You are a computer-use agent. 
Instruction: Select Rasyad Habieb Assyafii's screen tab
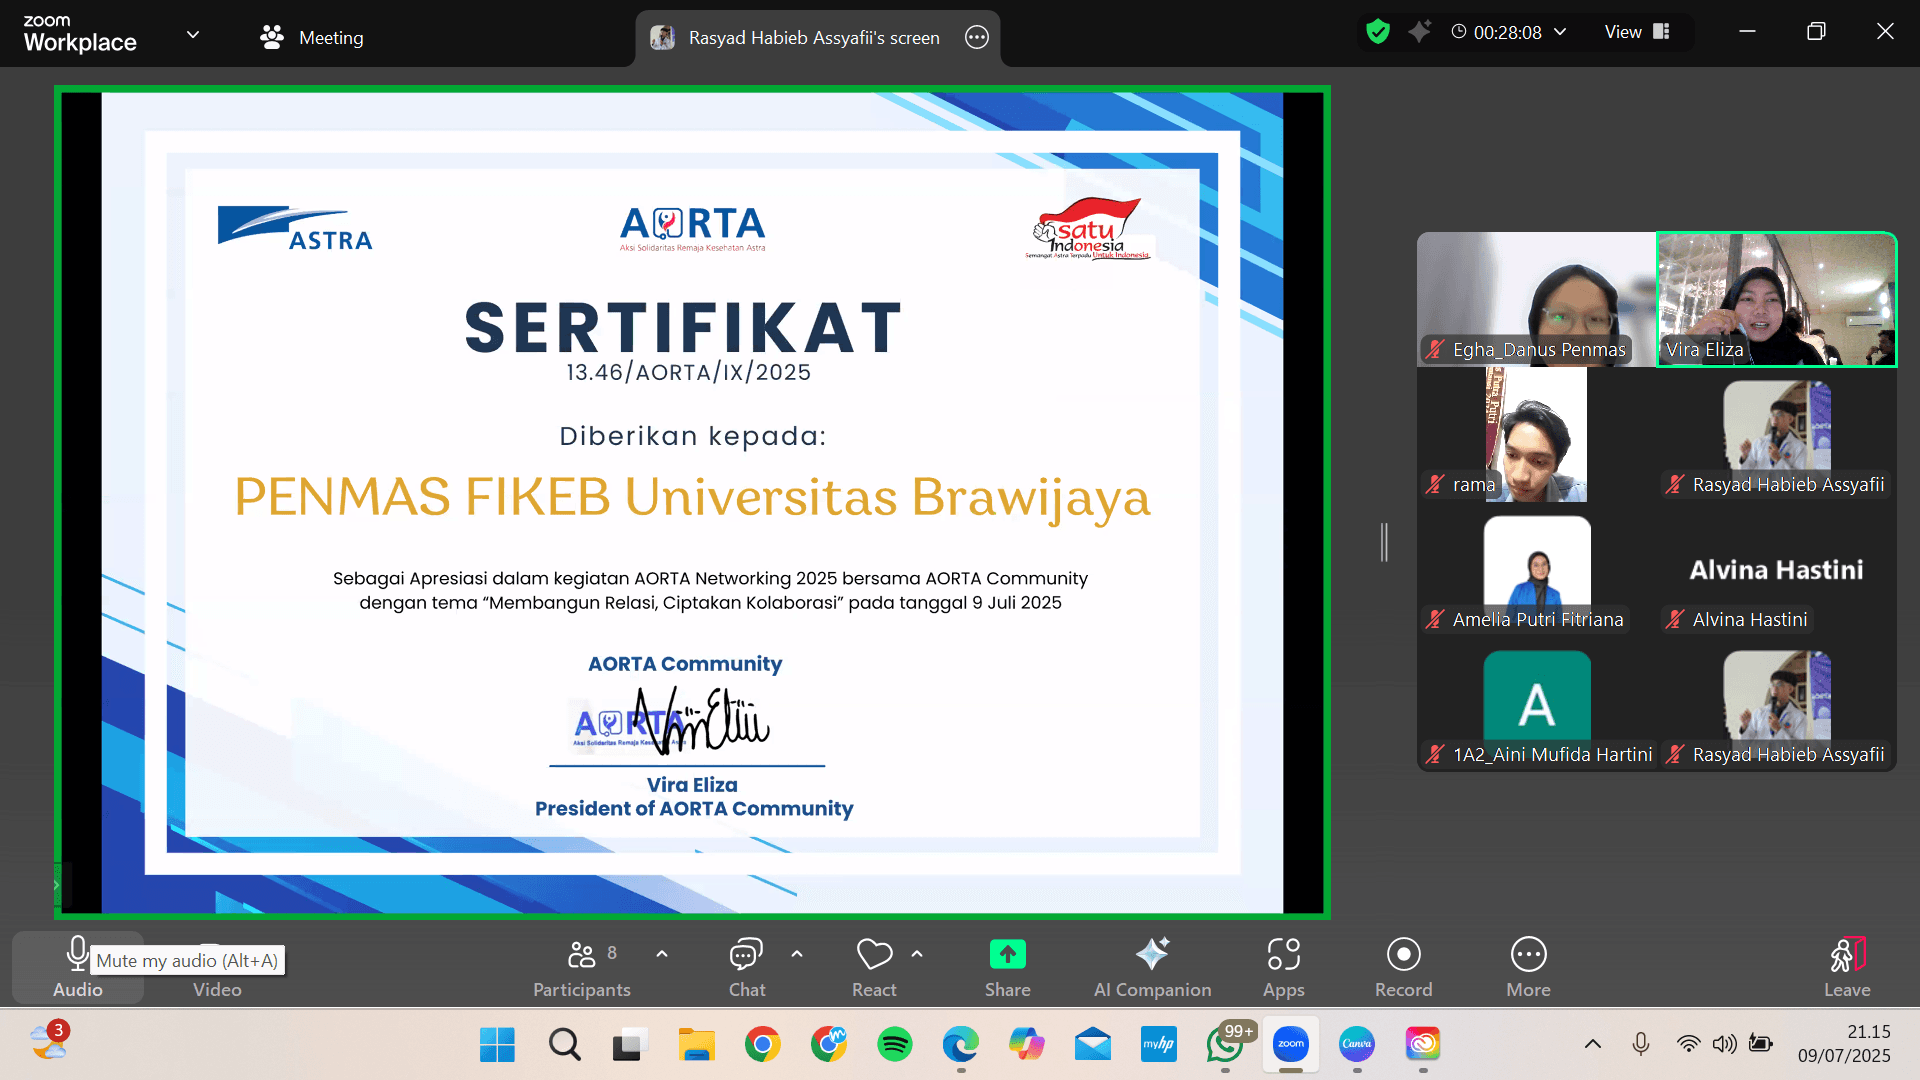(813, 37)
